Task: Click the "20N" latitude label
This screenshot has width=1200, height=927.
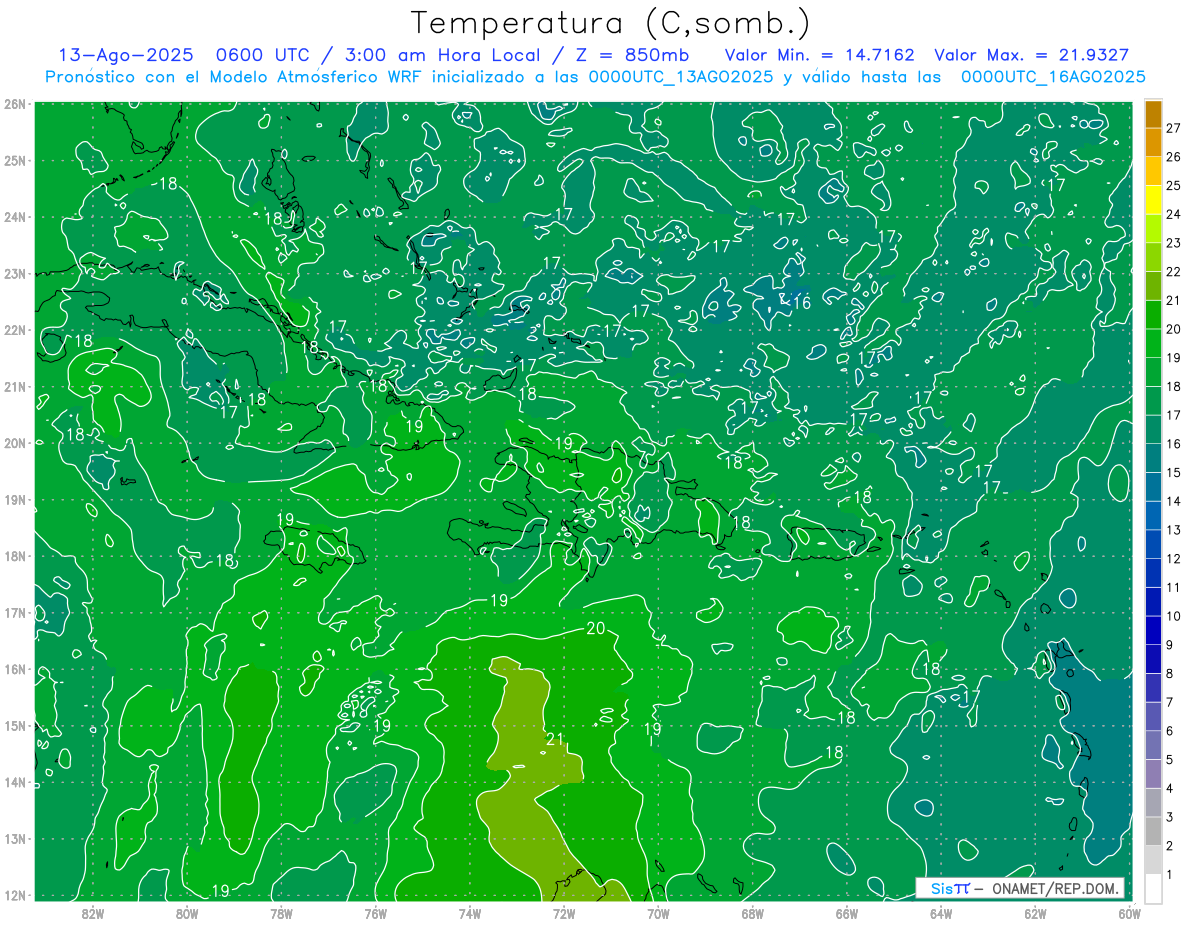Action: click(14, 443)
